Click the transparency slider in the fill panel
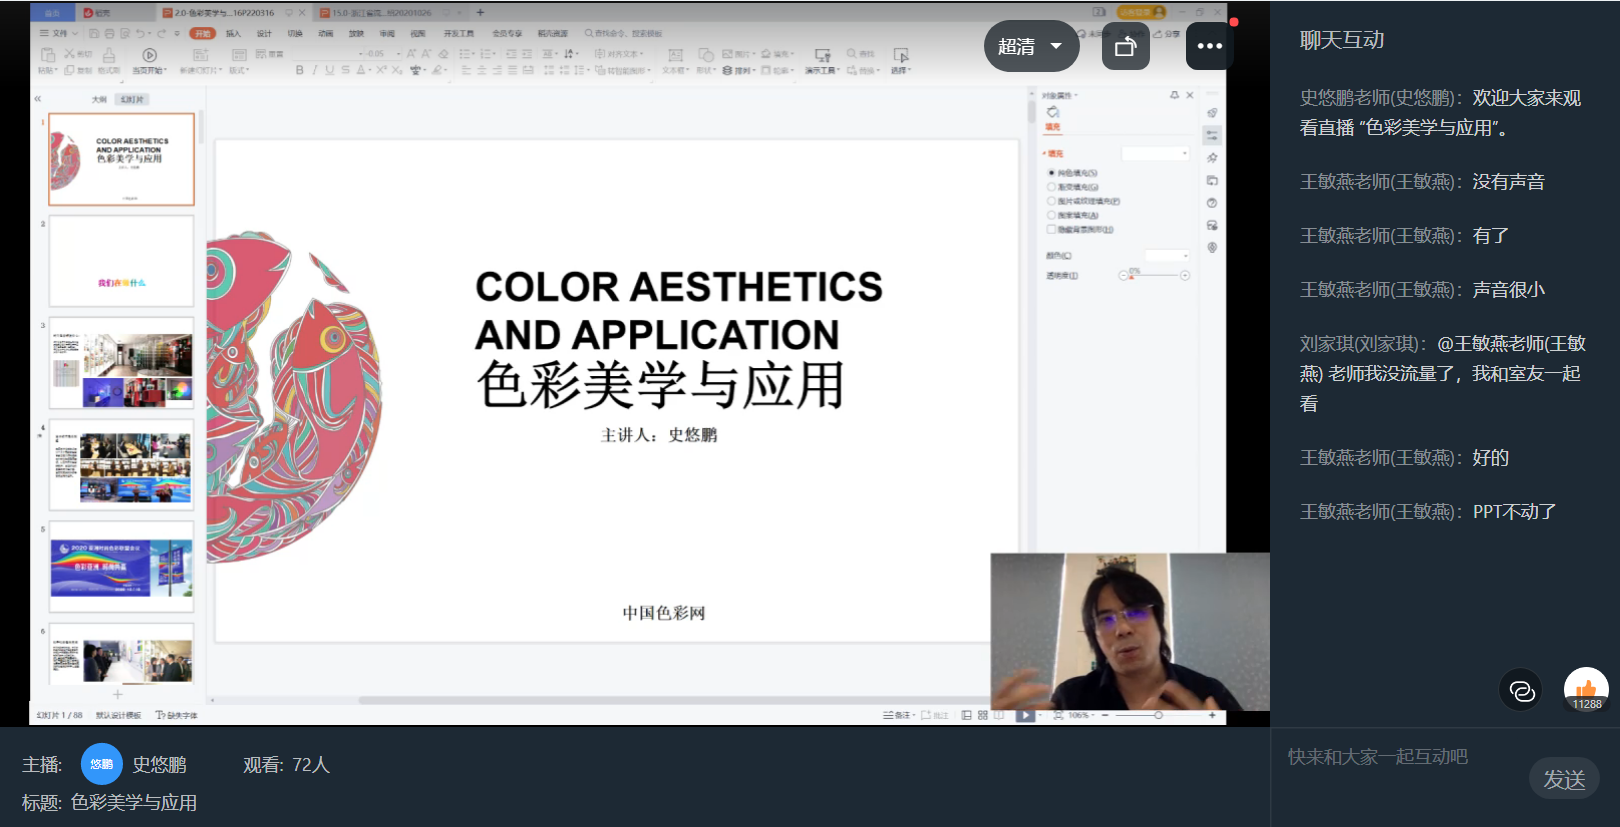This screenshot has height=827, width=1620. click(x=1155, y=275)
